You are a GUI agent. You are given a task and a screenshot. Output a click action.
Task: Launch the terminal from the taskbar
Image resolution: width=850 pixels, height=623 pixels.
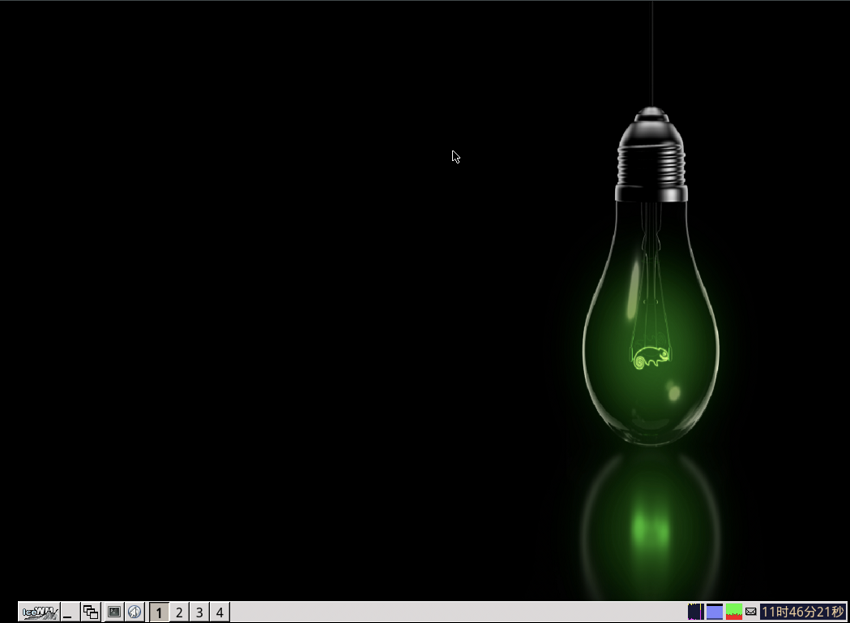(x=114, y=612)
